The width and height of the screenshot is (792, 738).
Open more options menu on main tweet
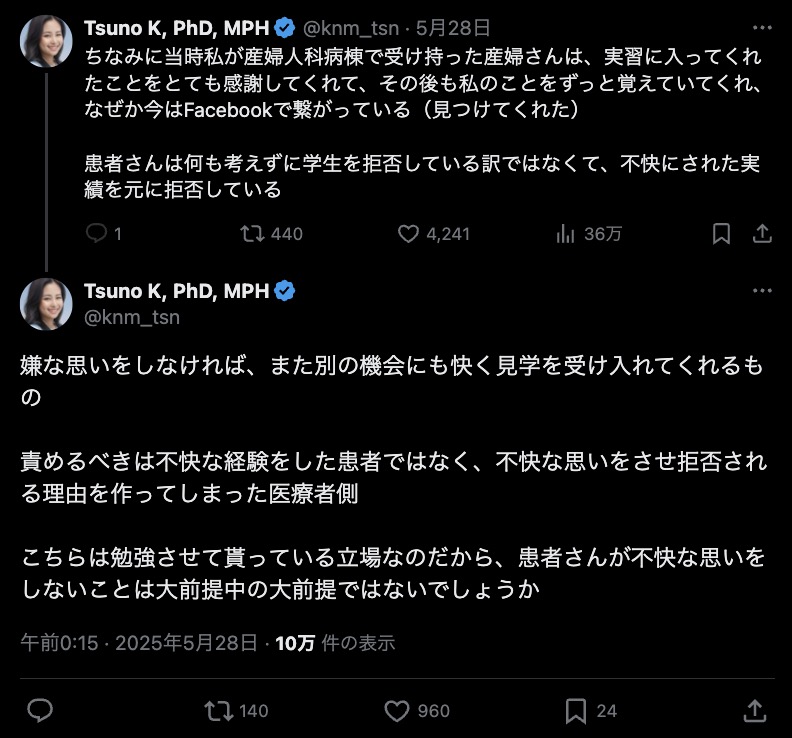pos(762,290)
